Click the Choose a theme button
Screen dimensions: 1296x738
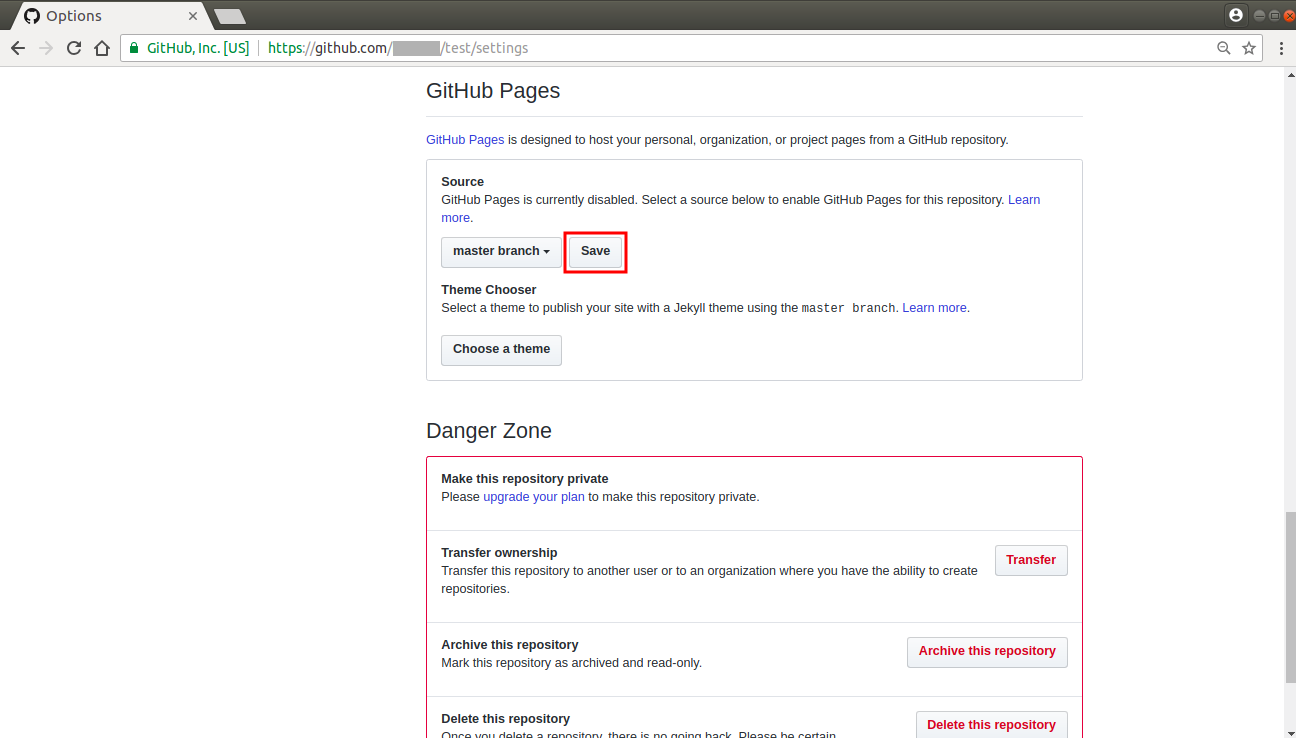[501, 350]
